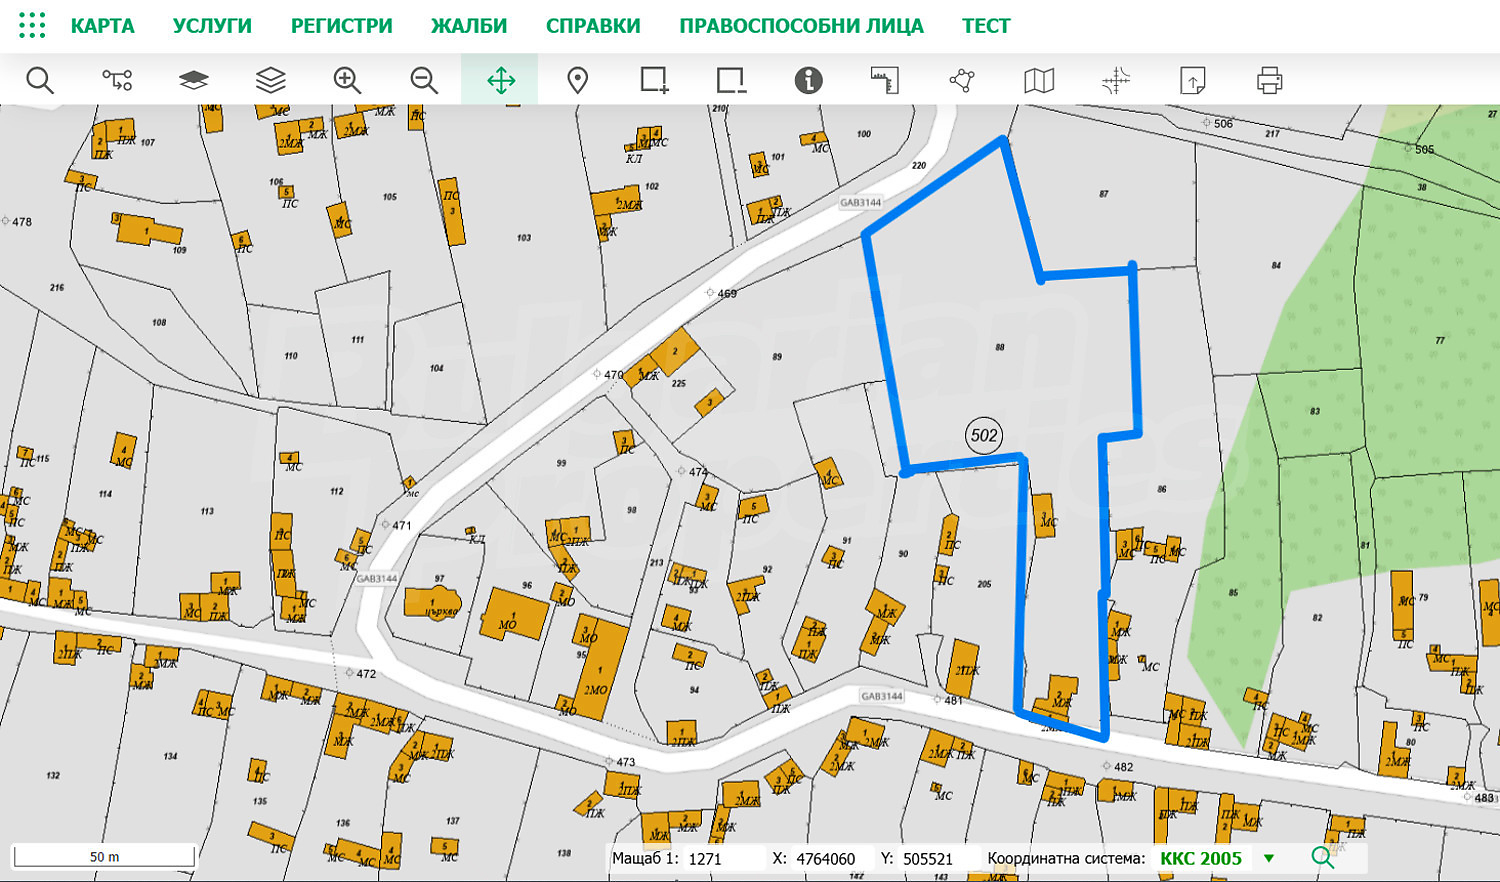Select the zoom in tool
This screenshot has height=882, width=1500.
coord(347,80)
